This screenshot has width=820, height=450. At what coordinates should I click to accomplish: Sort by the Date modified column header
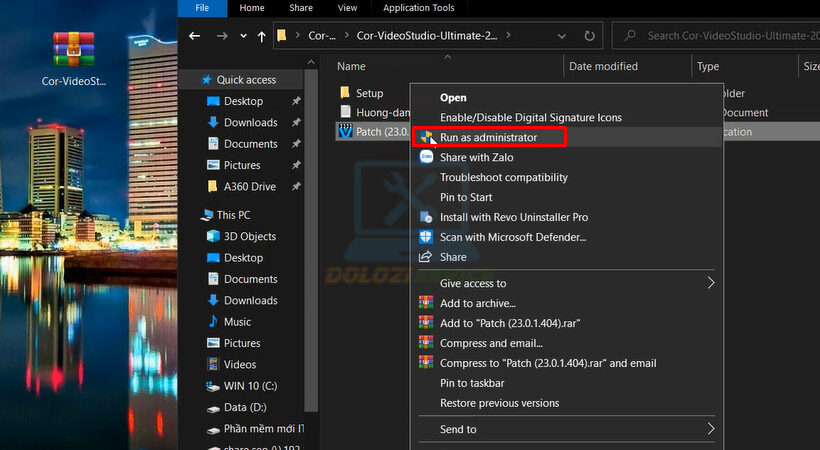tap(603, 66)
